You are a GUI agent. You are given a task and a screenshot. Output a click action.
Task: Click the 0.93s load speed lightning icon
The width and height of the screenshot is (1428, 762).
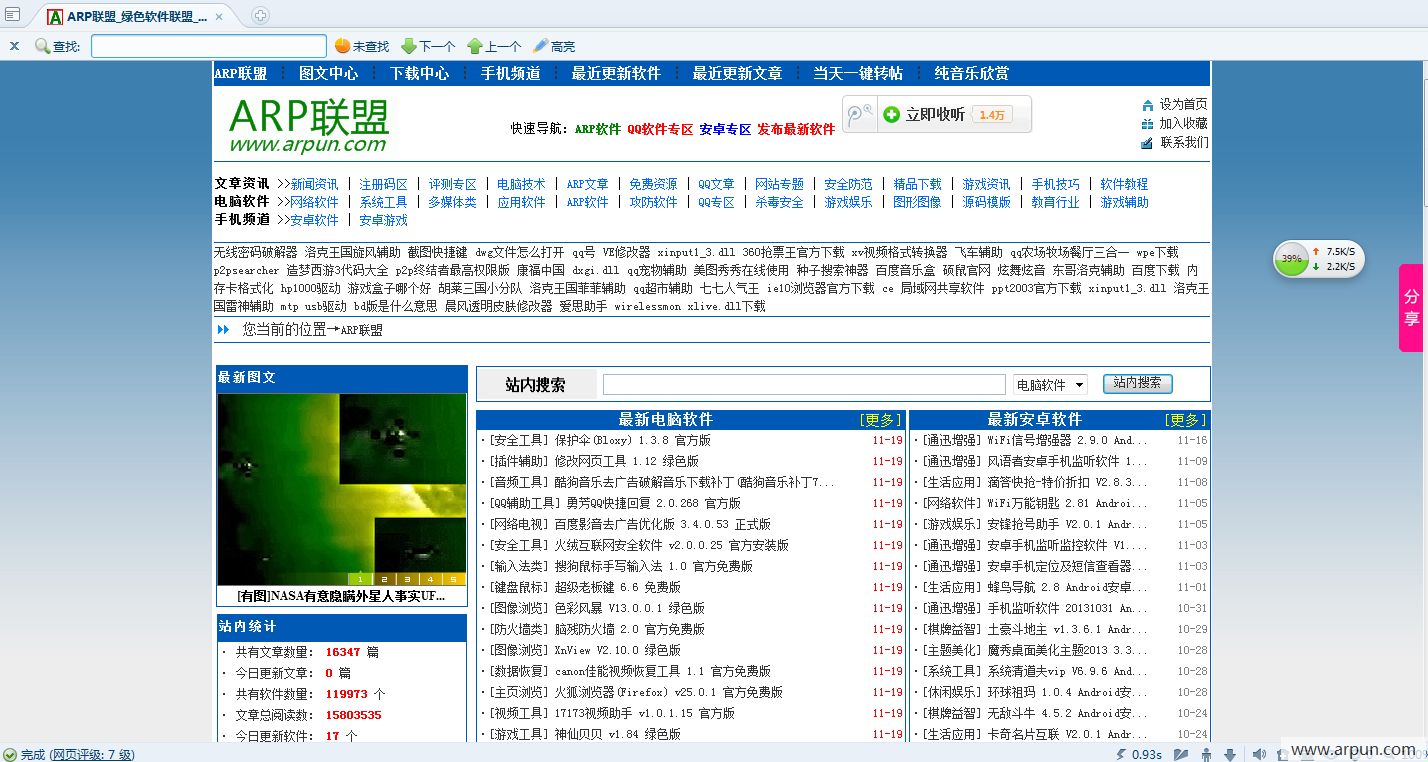[1122, 754]
